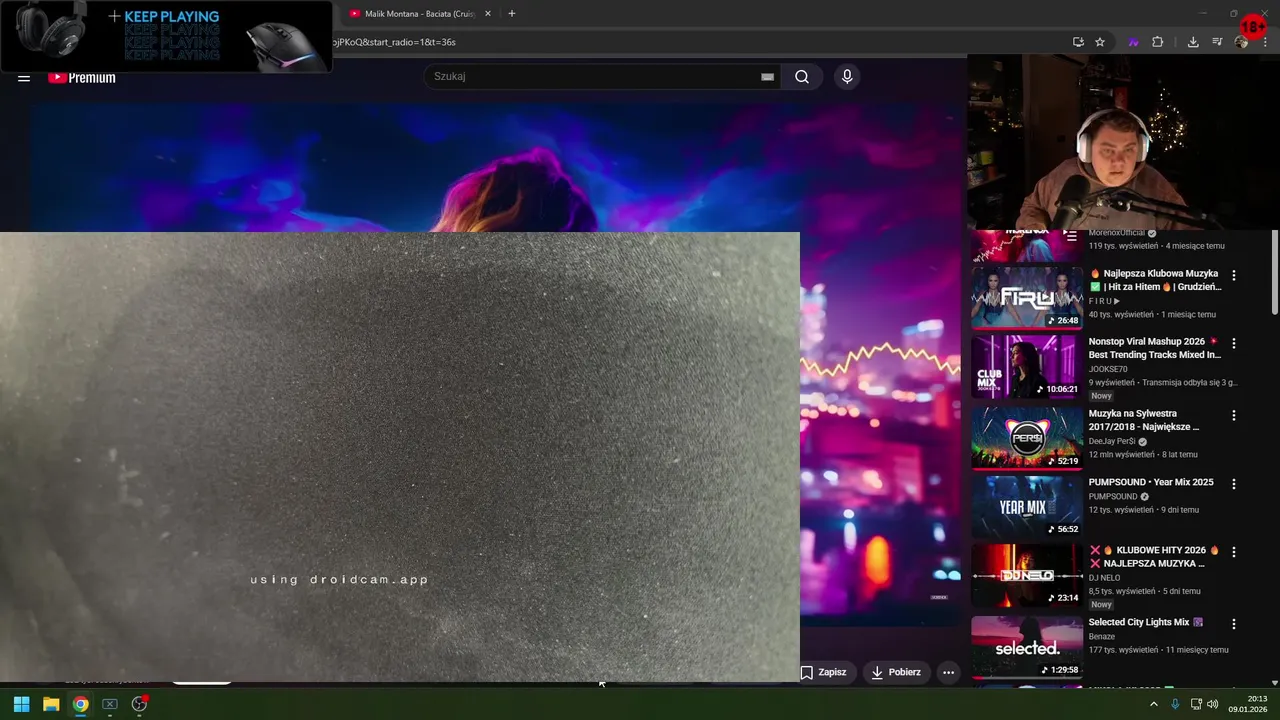Open the selected. City Lights thumbnail
The height and width of the screenshot is (720, 1280).
point(1027,647)
